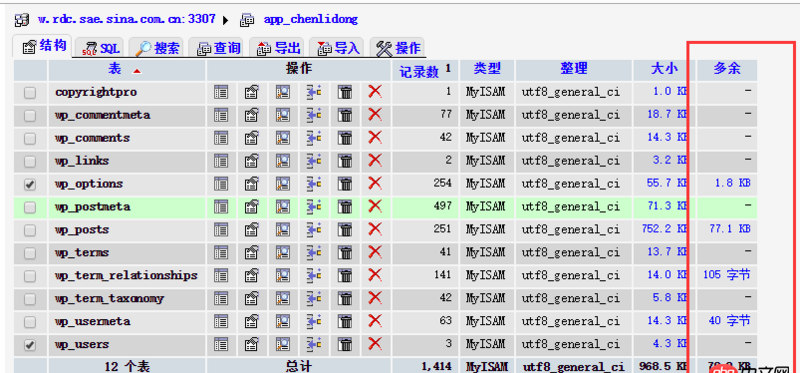Empty wp_postmeta via trash icon
Image resolution: width=800 pixels, height=373 pixels.
[x=345, y=207]
